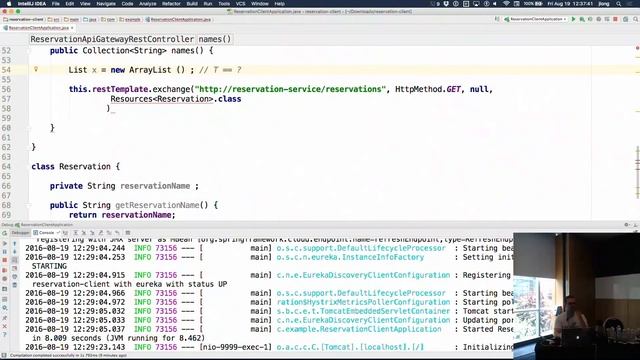Click the EurekaDiscoveryClientConfiguration link at 12:29:04.915
The image size is (640, 360).
[x=363, y=275]
